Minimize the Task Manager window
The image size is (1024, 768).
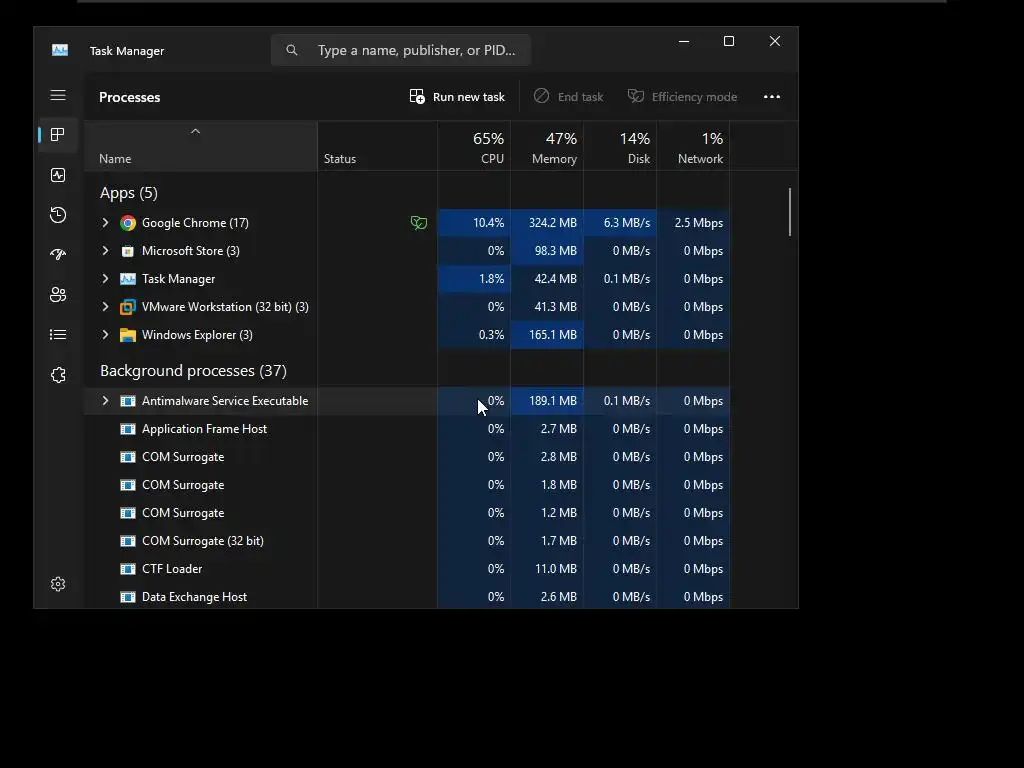coord(684,41)
